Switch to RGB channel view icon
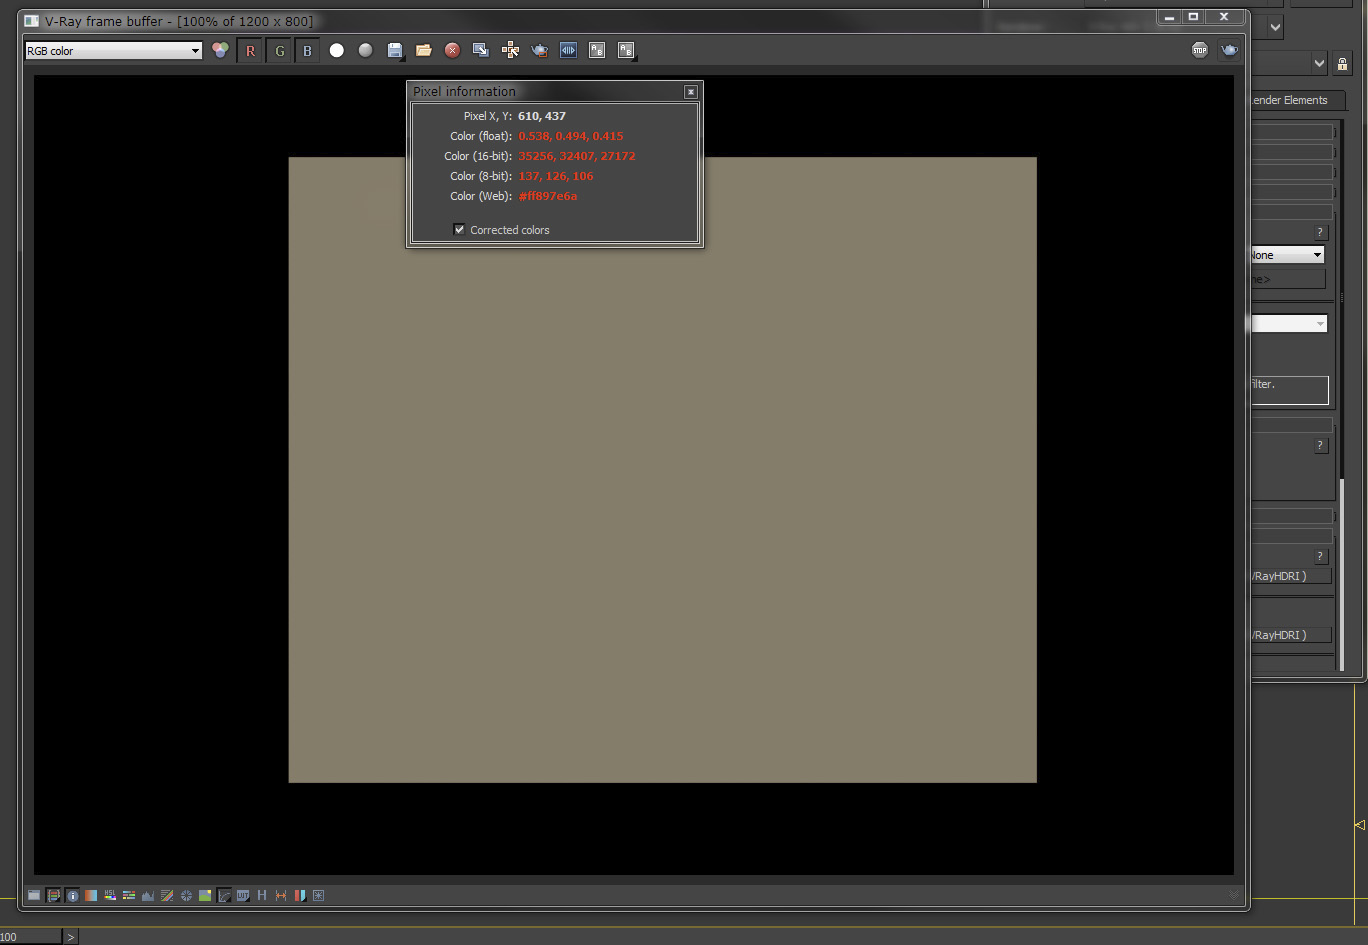The width and height of the screenshot is (1368, 945). 220,50
